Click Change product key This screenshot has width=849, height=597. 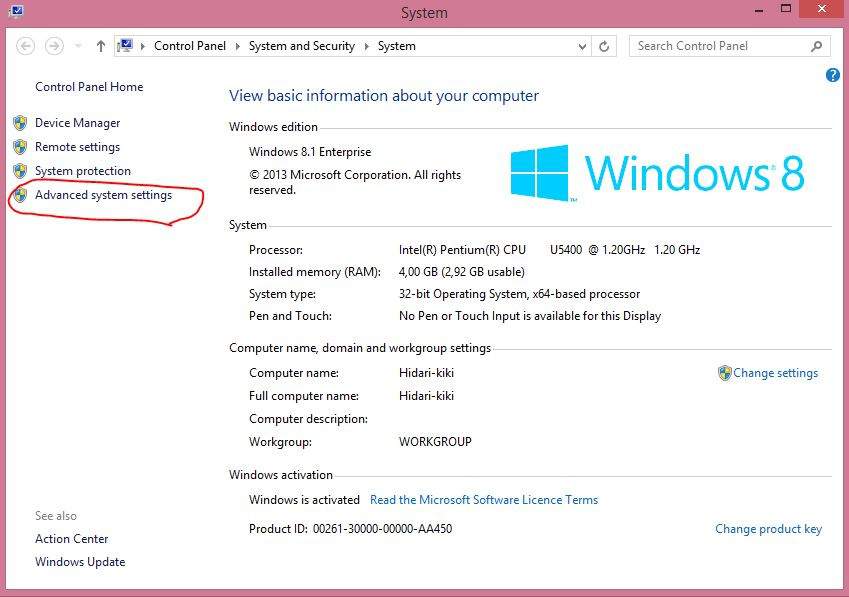(x=768, y=528)
